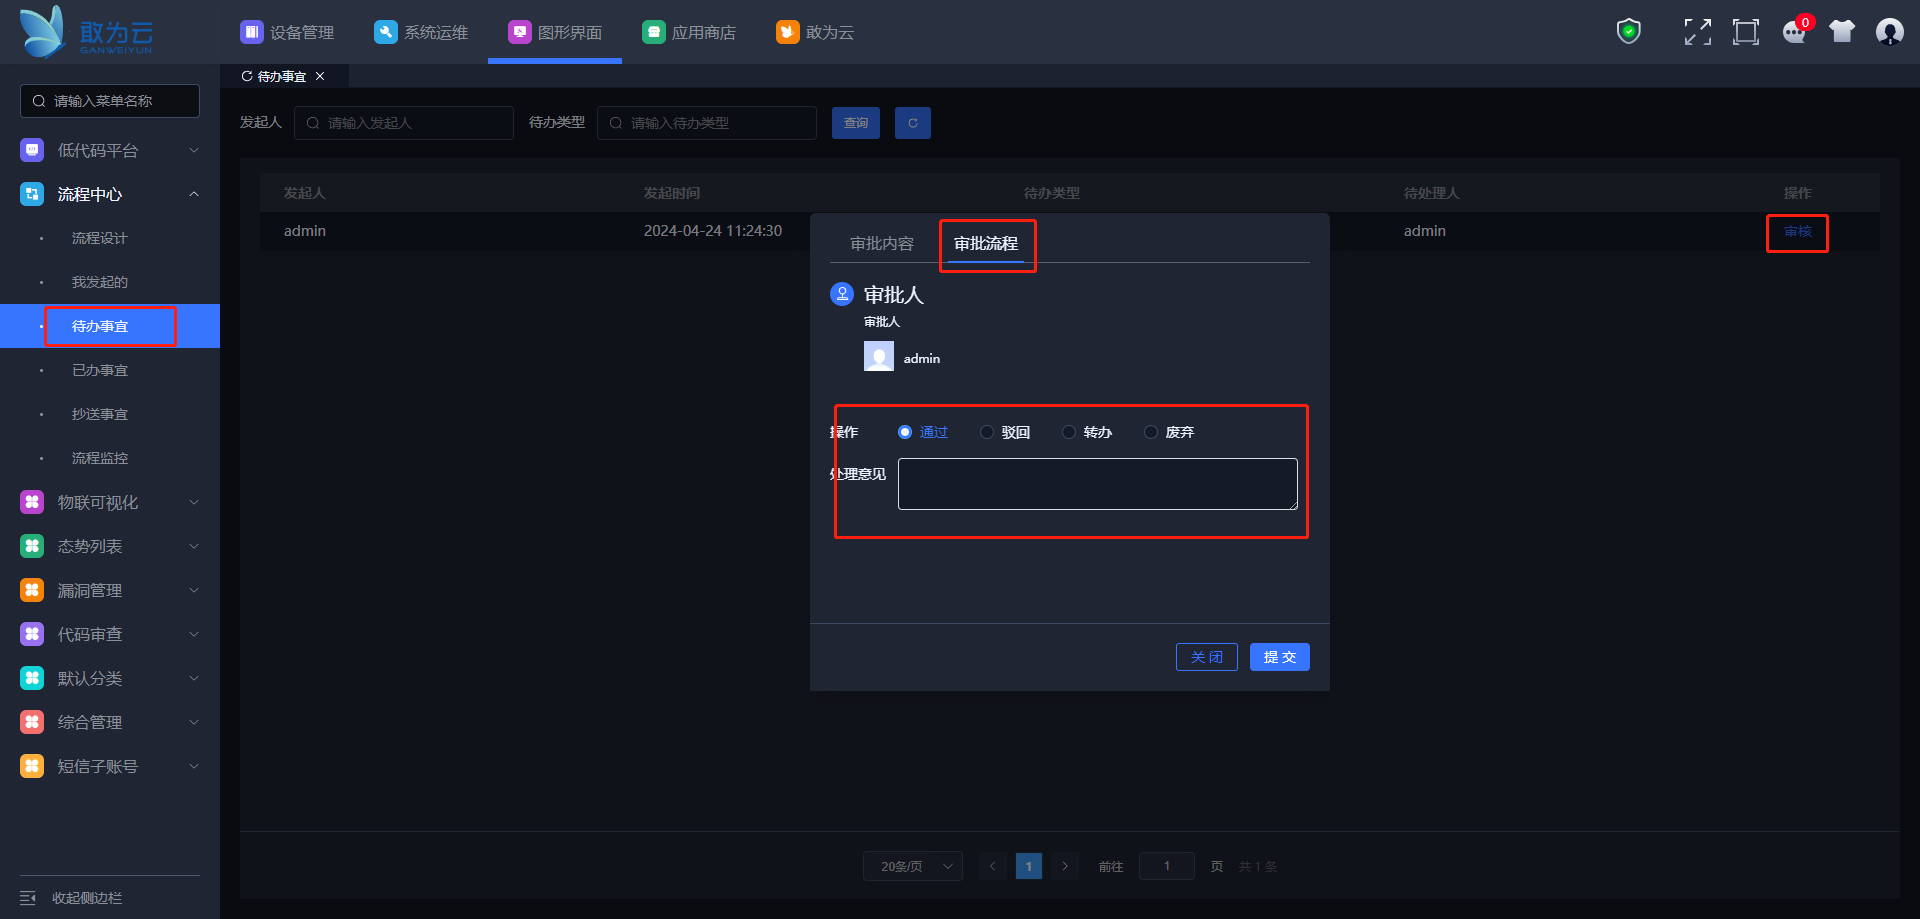Expand the 态势列表 menu chevron

point(194,546)
